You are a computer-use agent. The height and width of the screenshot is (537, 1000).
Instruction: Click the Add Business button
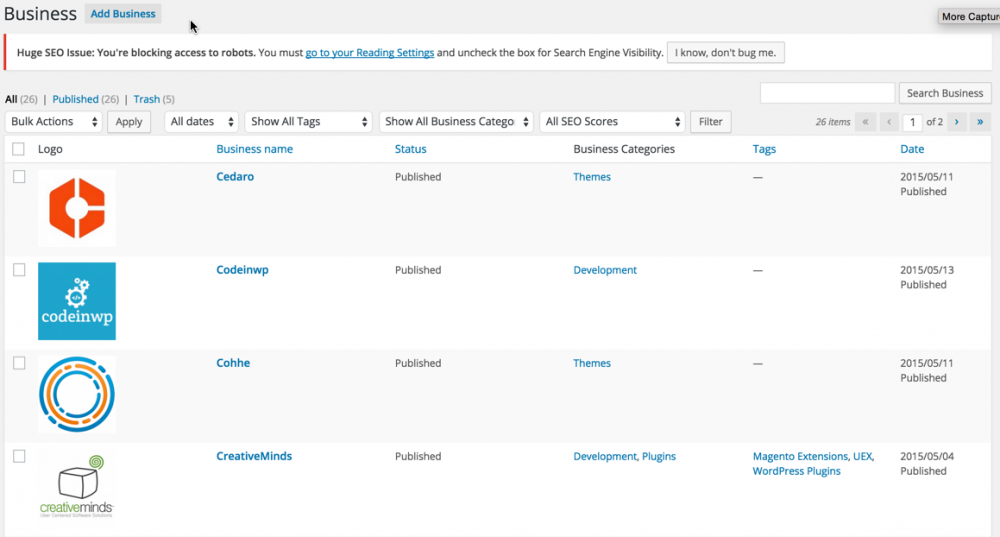[123, 14]
